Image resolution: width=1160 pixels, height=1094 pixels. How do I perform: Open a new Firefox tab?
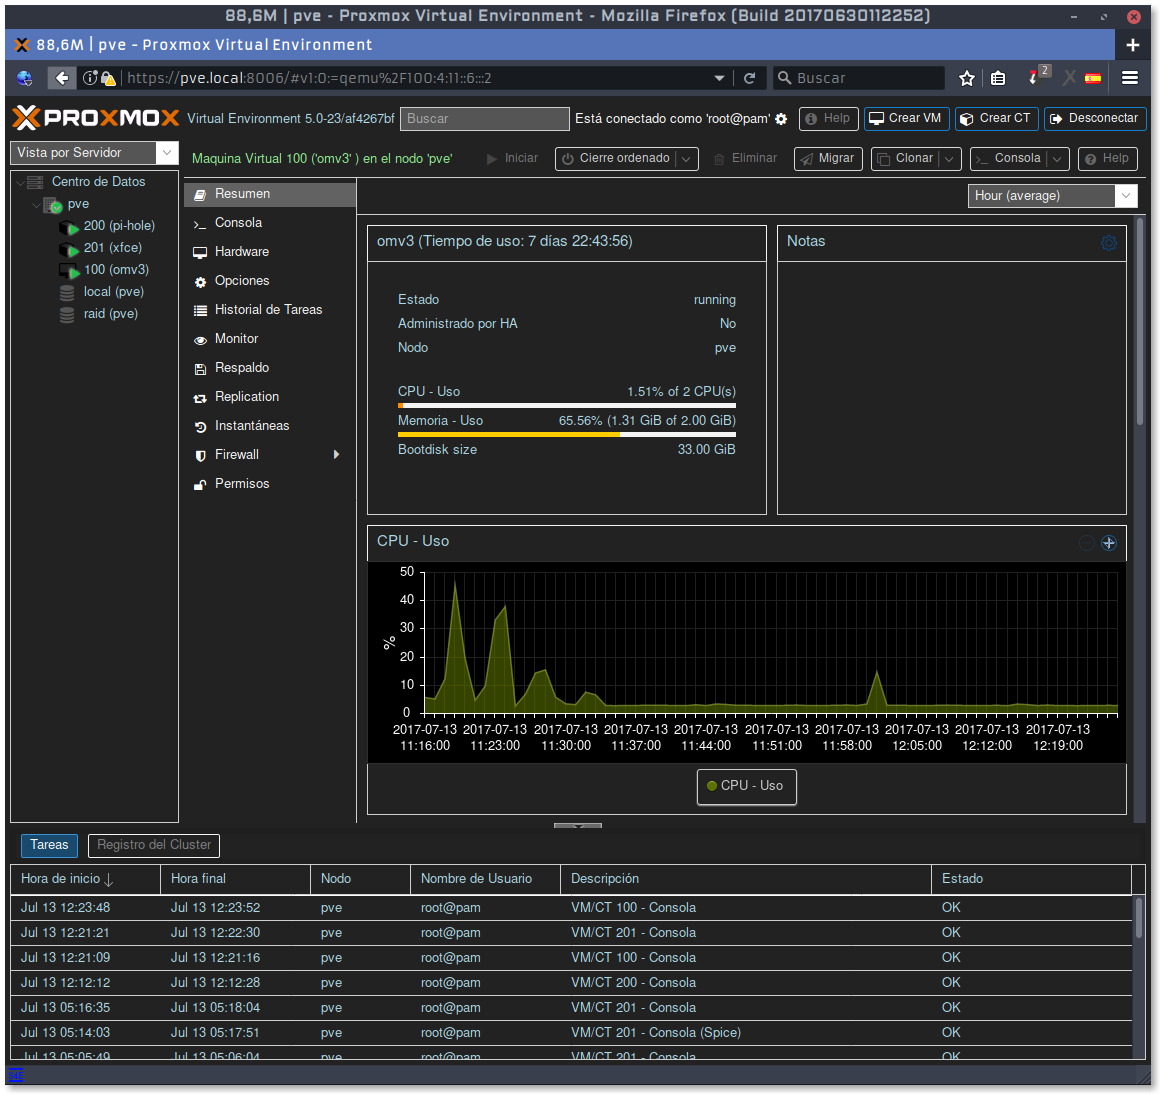[1133, 45]
